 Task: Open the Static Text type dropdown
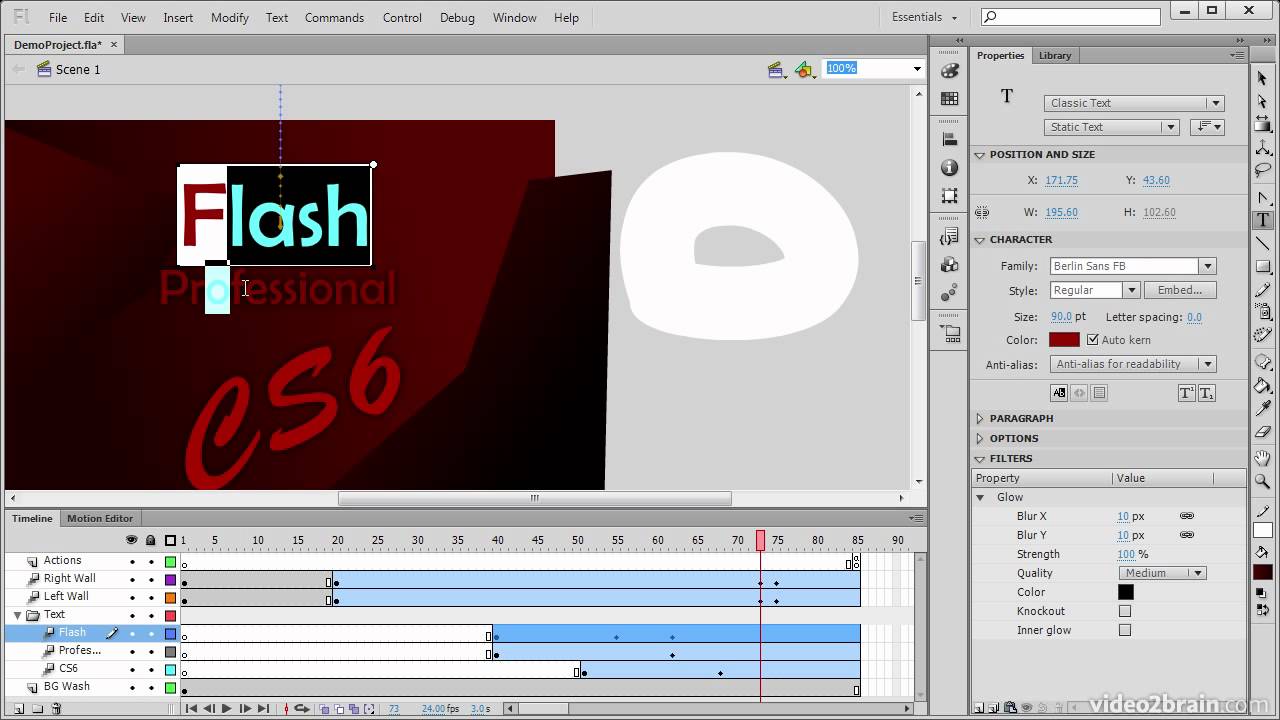(x=1112, y=127)
